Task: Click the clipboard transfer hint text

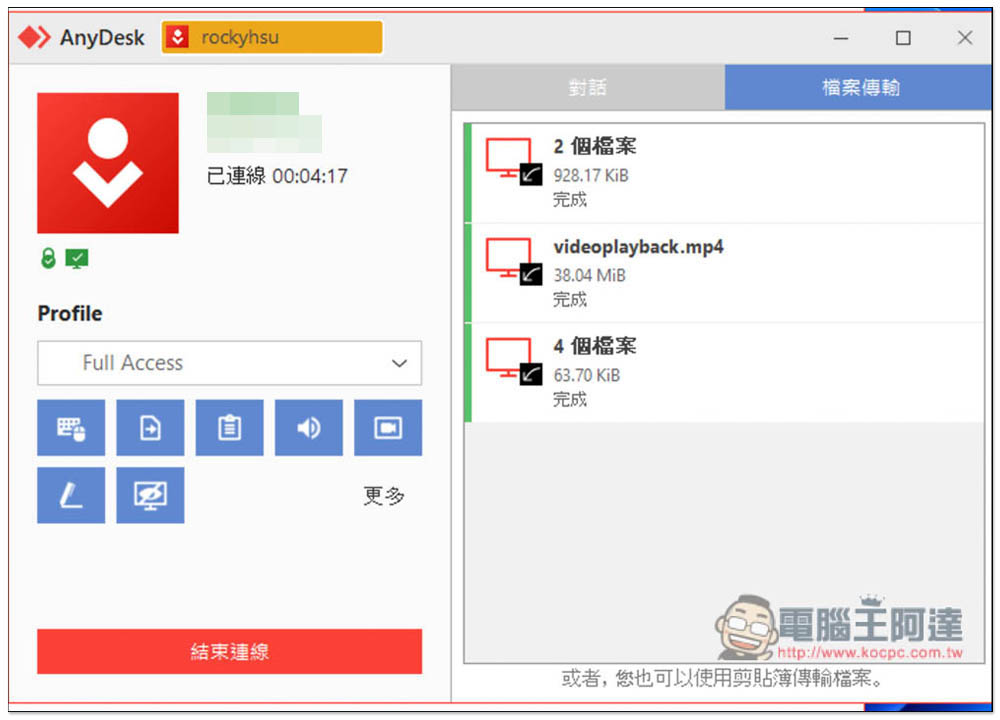Action: point(723,678)
